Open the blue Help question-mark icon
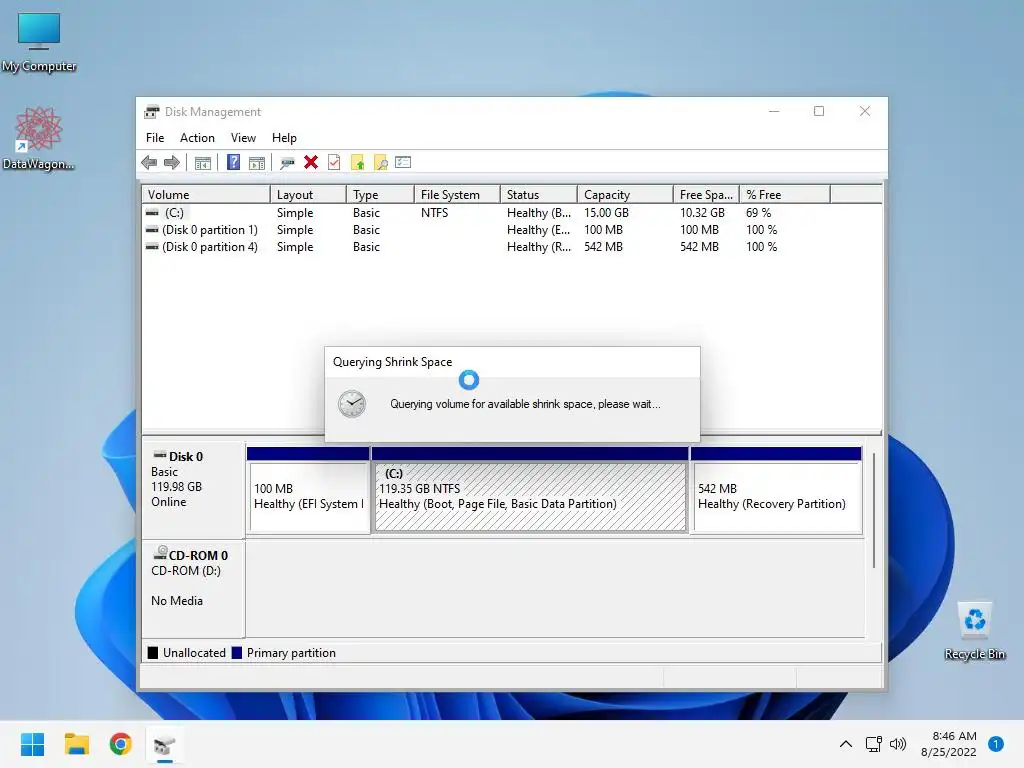Viewport: 1024px width, 768px height. (233, 162)
